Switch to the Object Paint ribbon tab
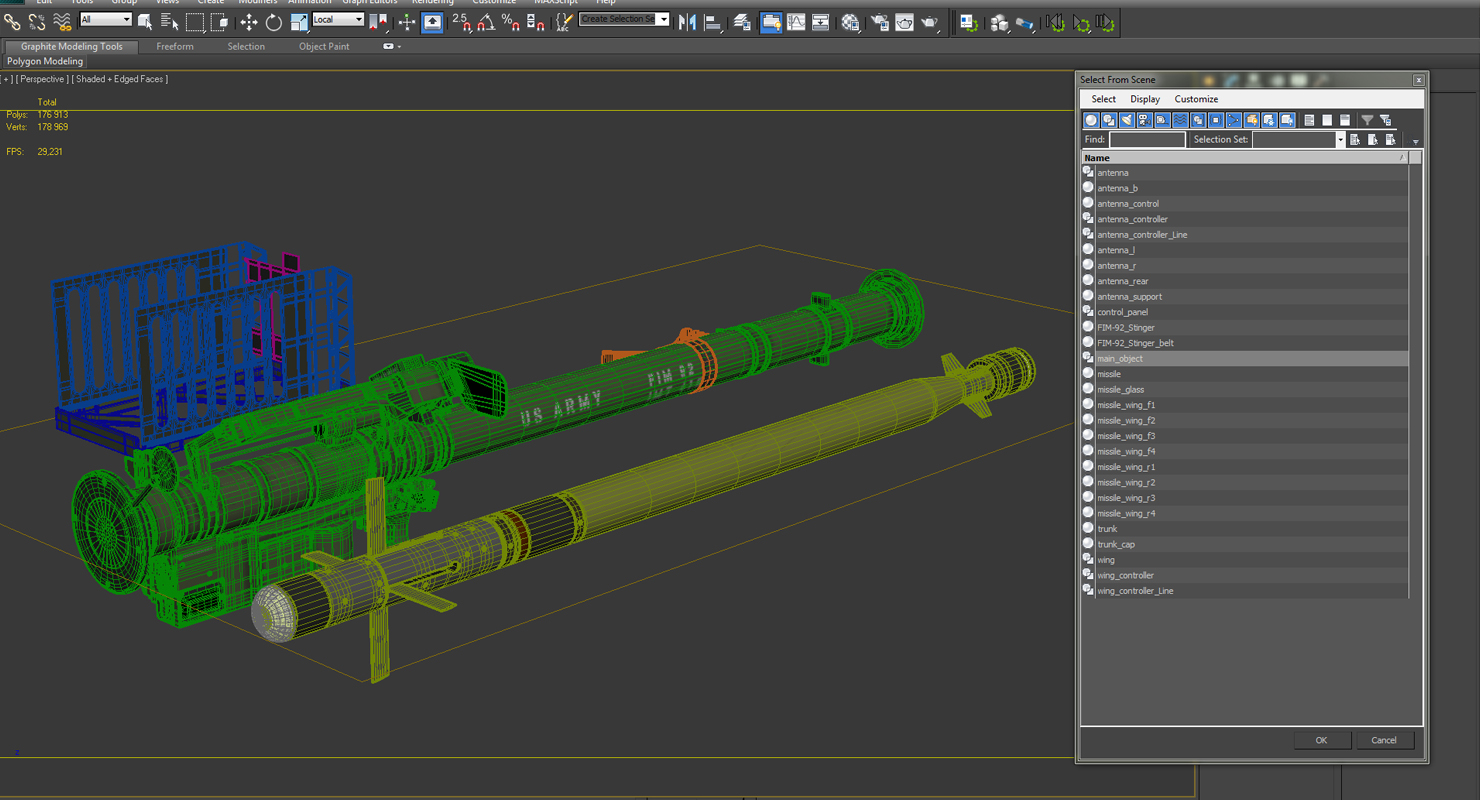The image size is (1480, 800). point(324,46)
